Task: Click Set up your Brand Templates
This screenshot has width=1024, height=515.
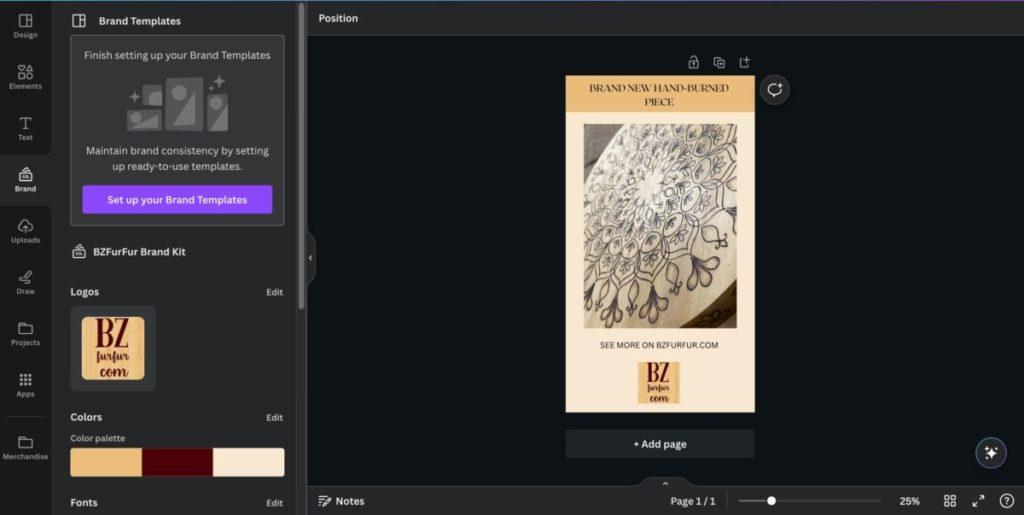Action: 177,200
